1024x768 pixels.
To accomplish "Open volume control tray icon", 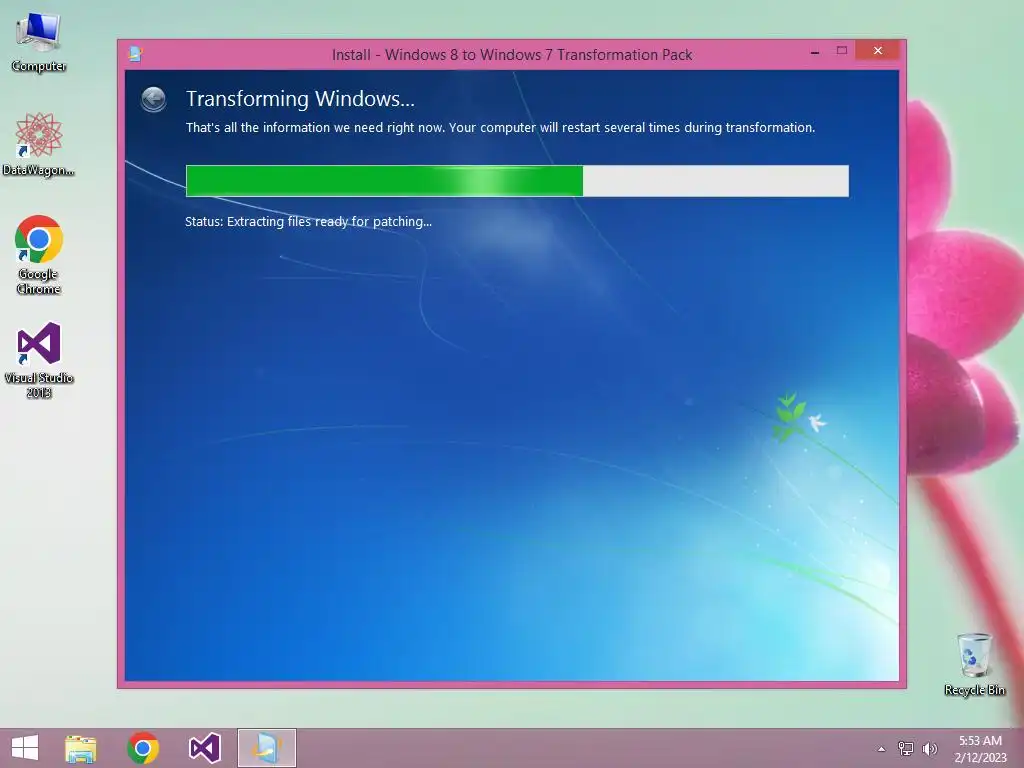I will coord(929,748).
